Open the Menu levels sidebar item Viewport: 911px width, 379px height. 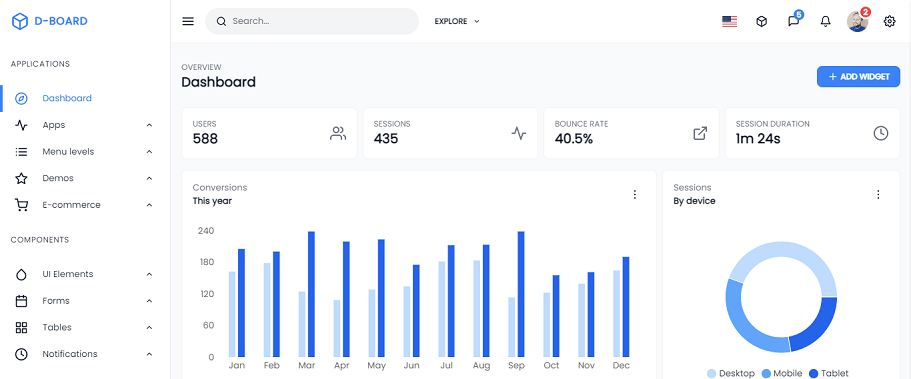(x=85, y=152)
